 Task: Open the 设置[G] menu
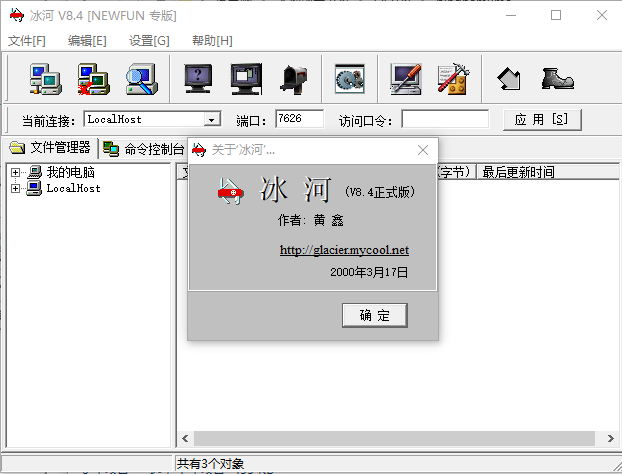tap(149, 40)
